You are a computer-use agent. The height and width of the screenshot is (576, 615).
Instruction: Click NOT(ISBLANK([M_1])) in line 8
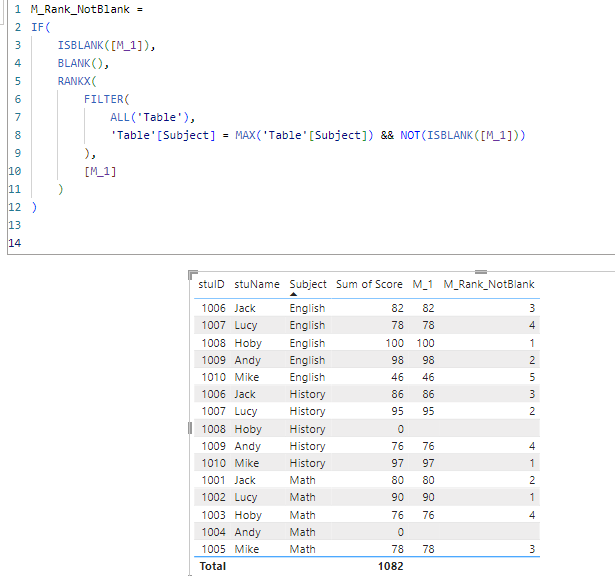point(462,135)
